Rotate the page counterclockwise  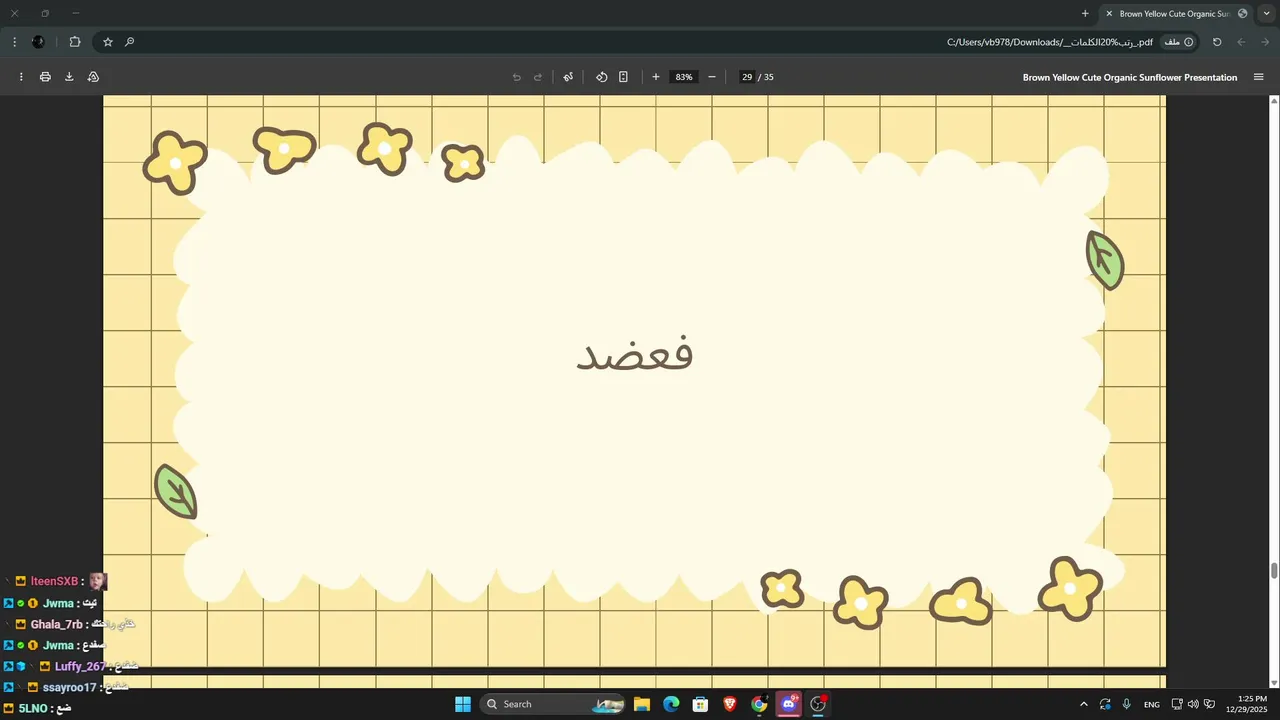[602, 77]
